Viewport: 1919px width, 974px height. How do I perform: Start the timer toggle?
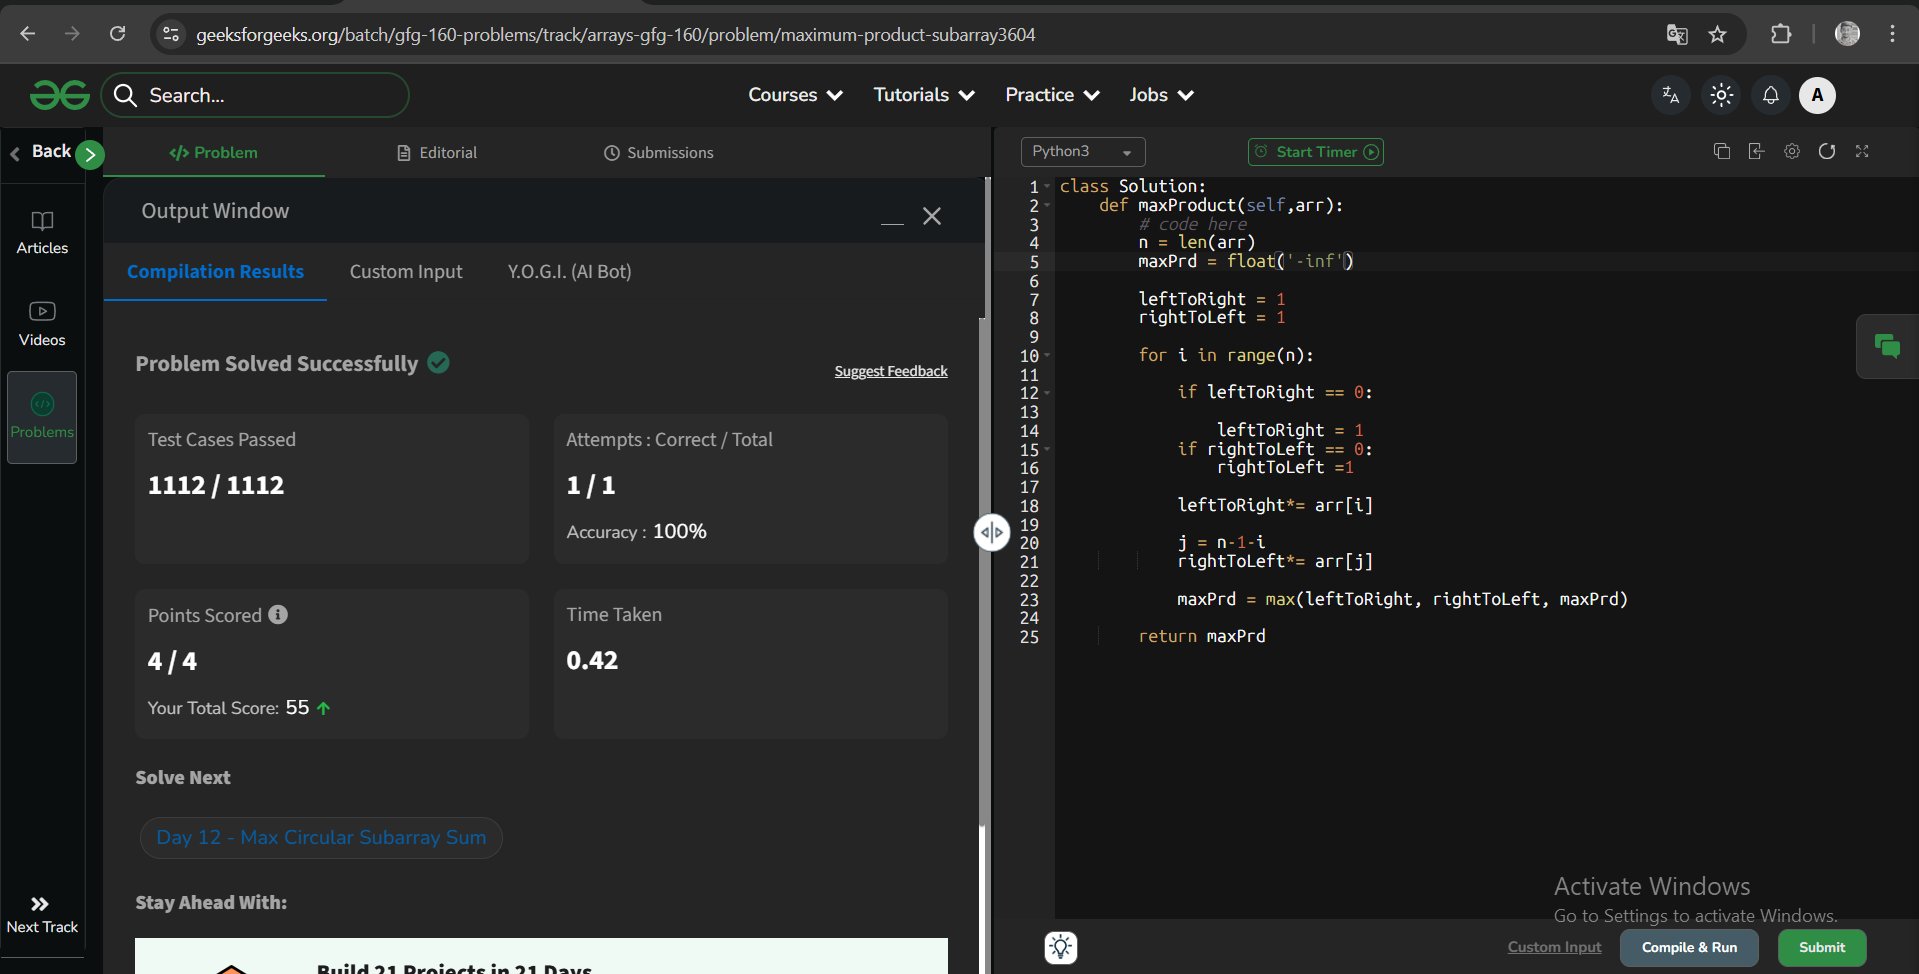tap(1315, 152)
